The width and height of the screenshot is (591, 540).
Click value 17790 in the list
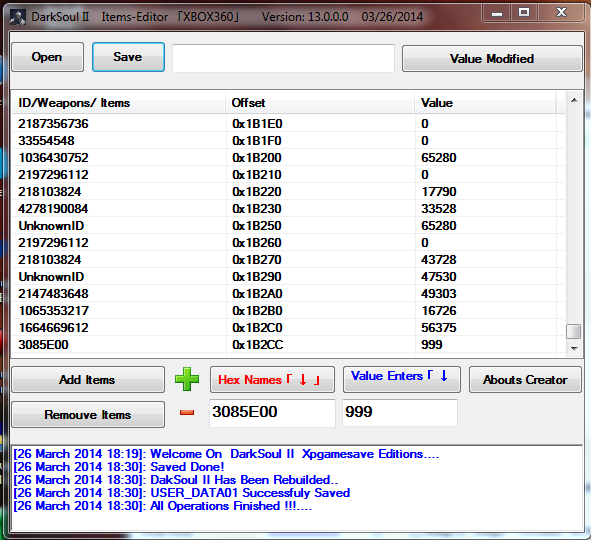439,191
